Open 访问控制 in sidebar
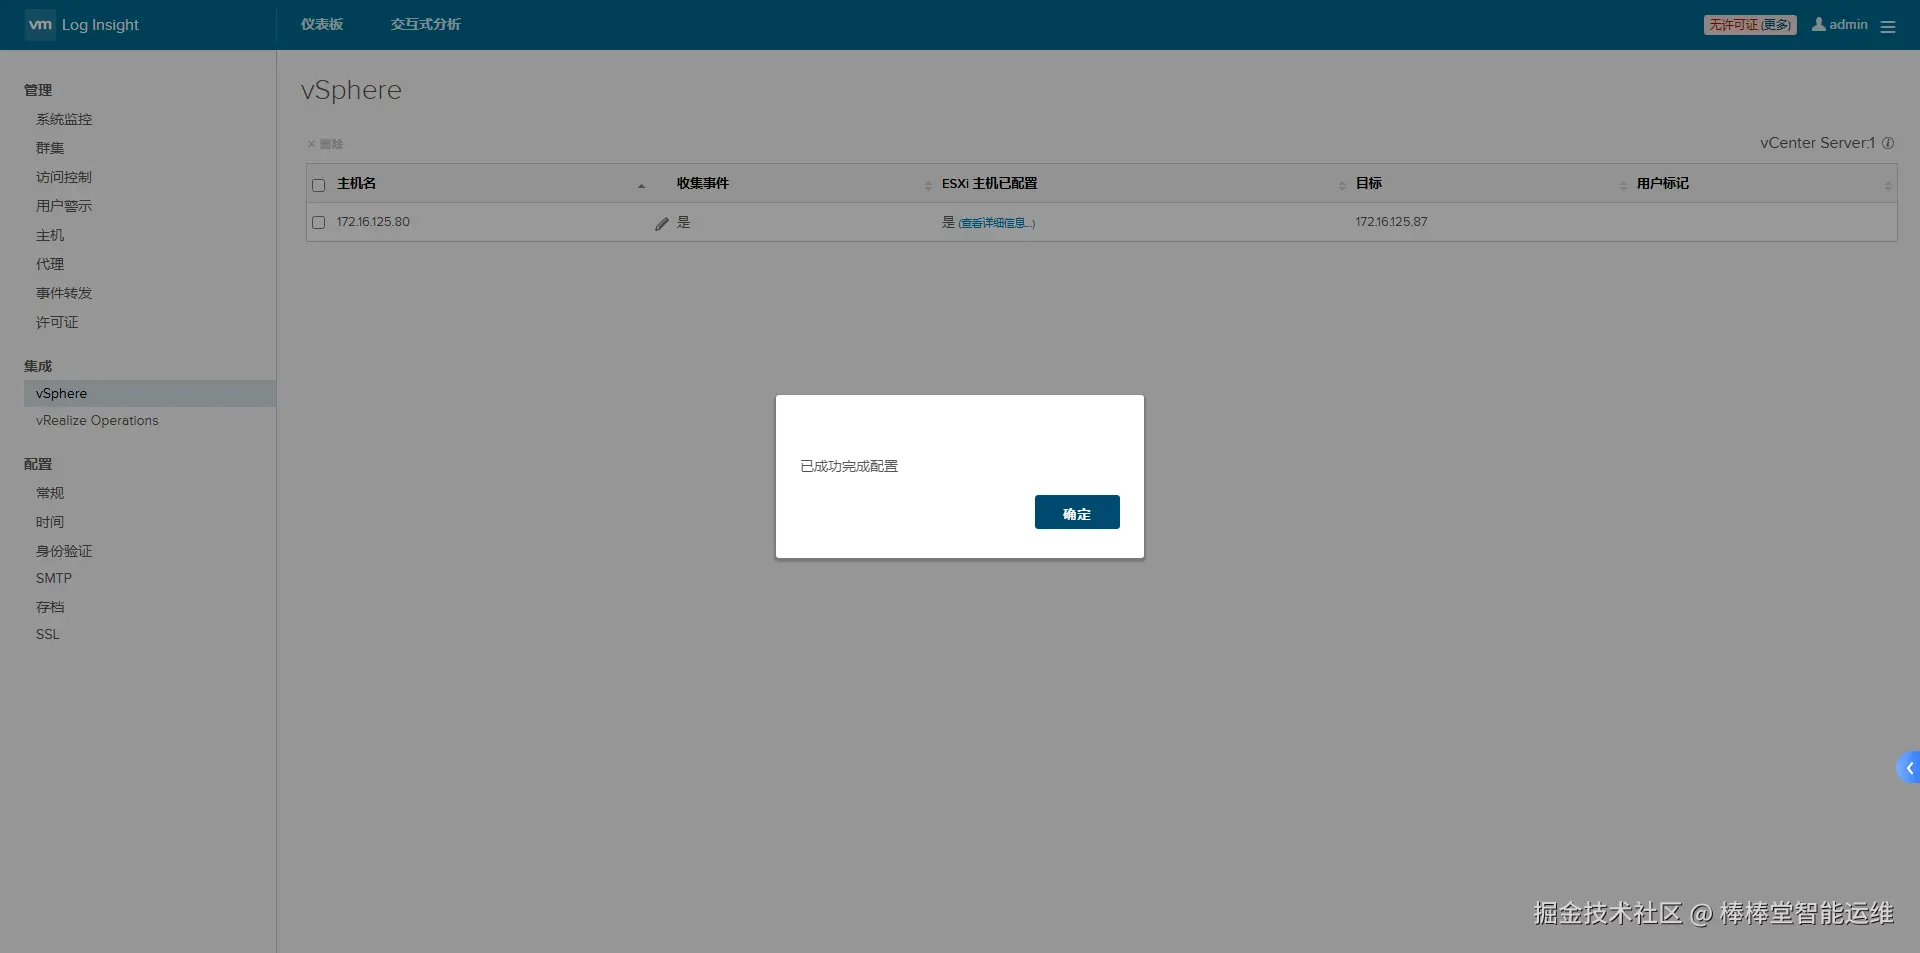The image size is (1920, 953). (x=64, y=177)
